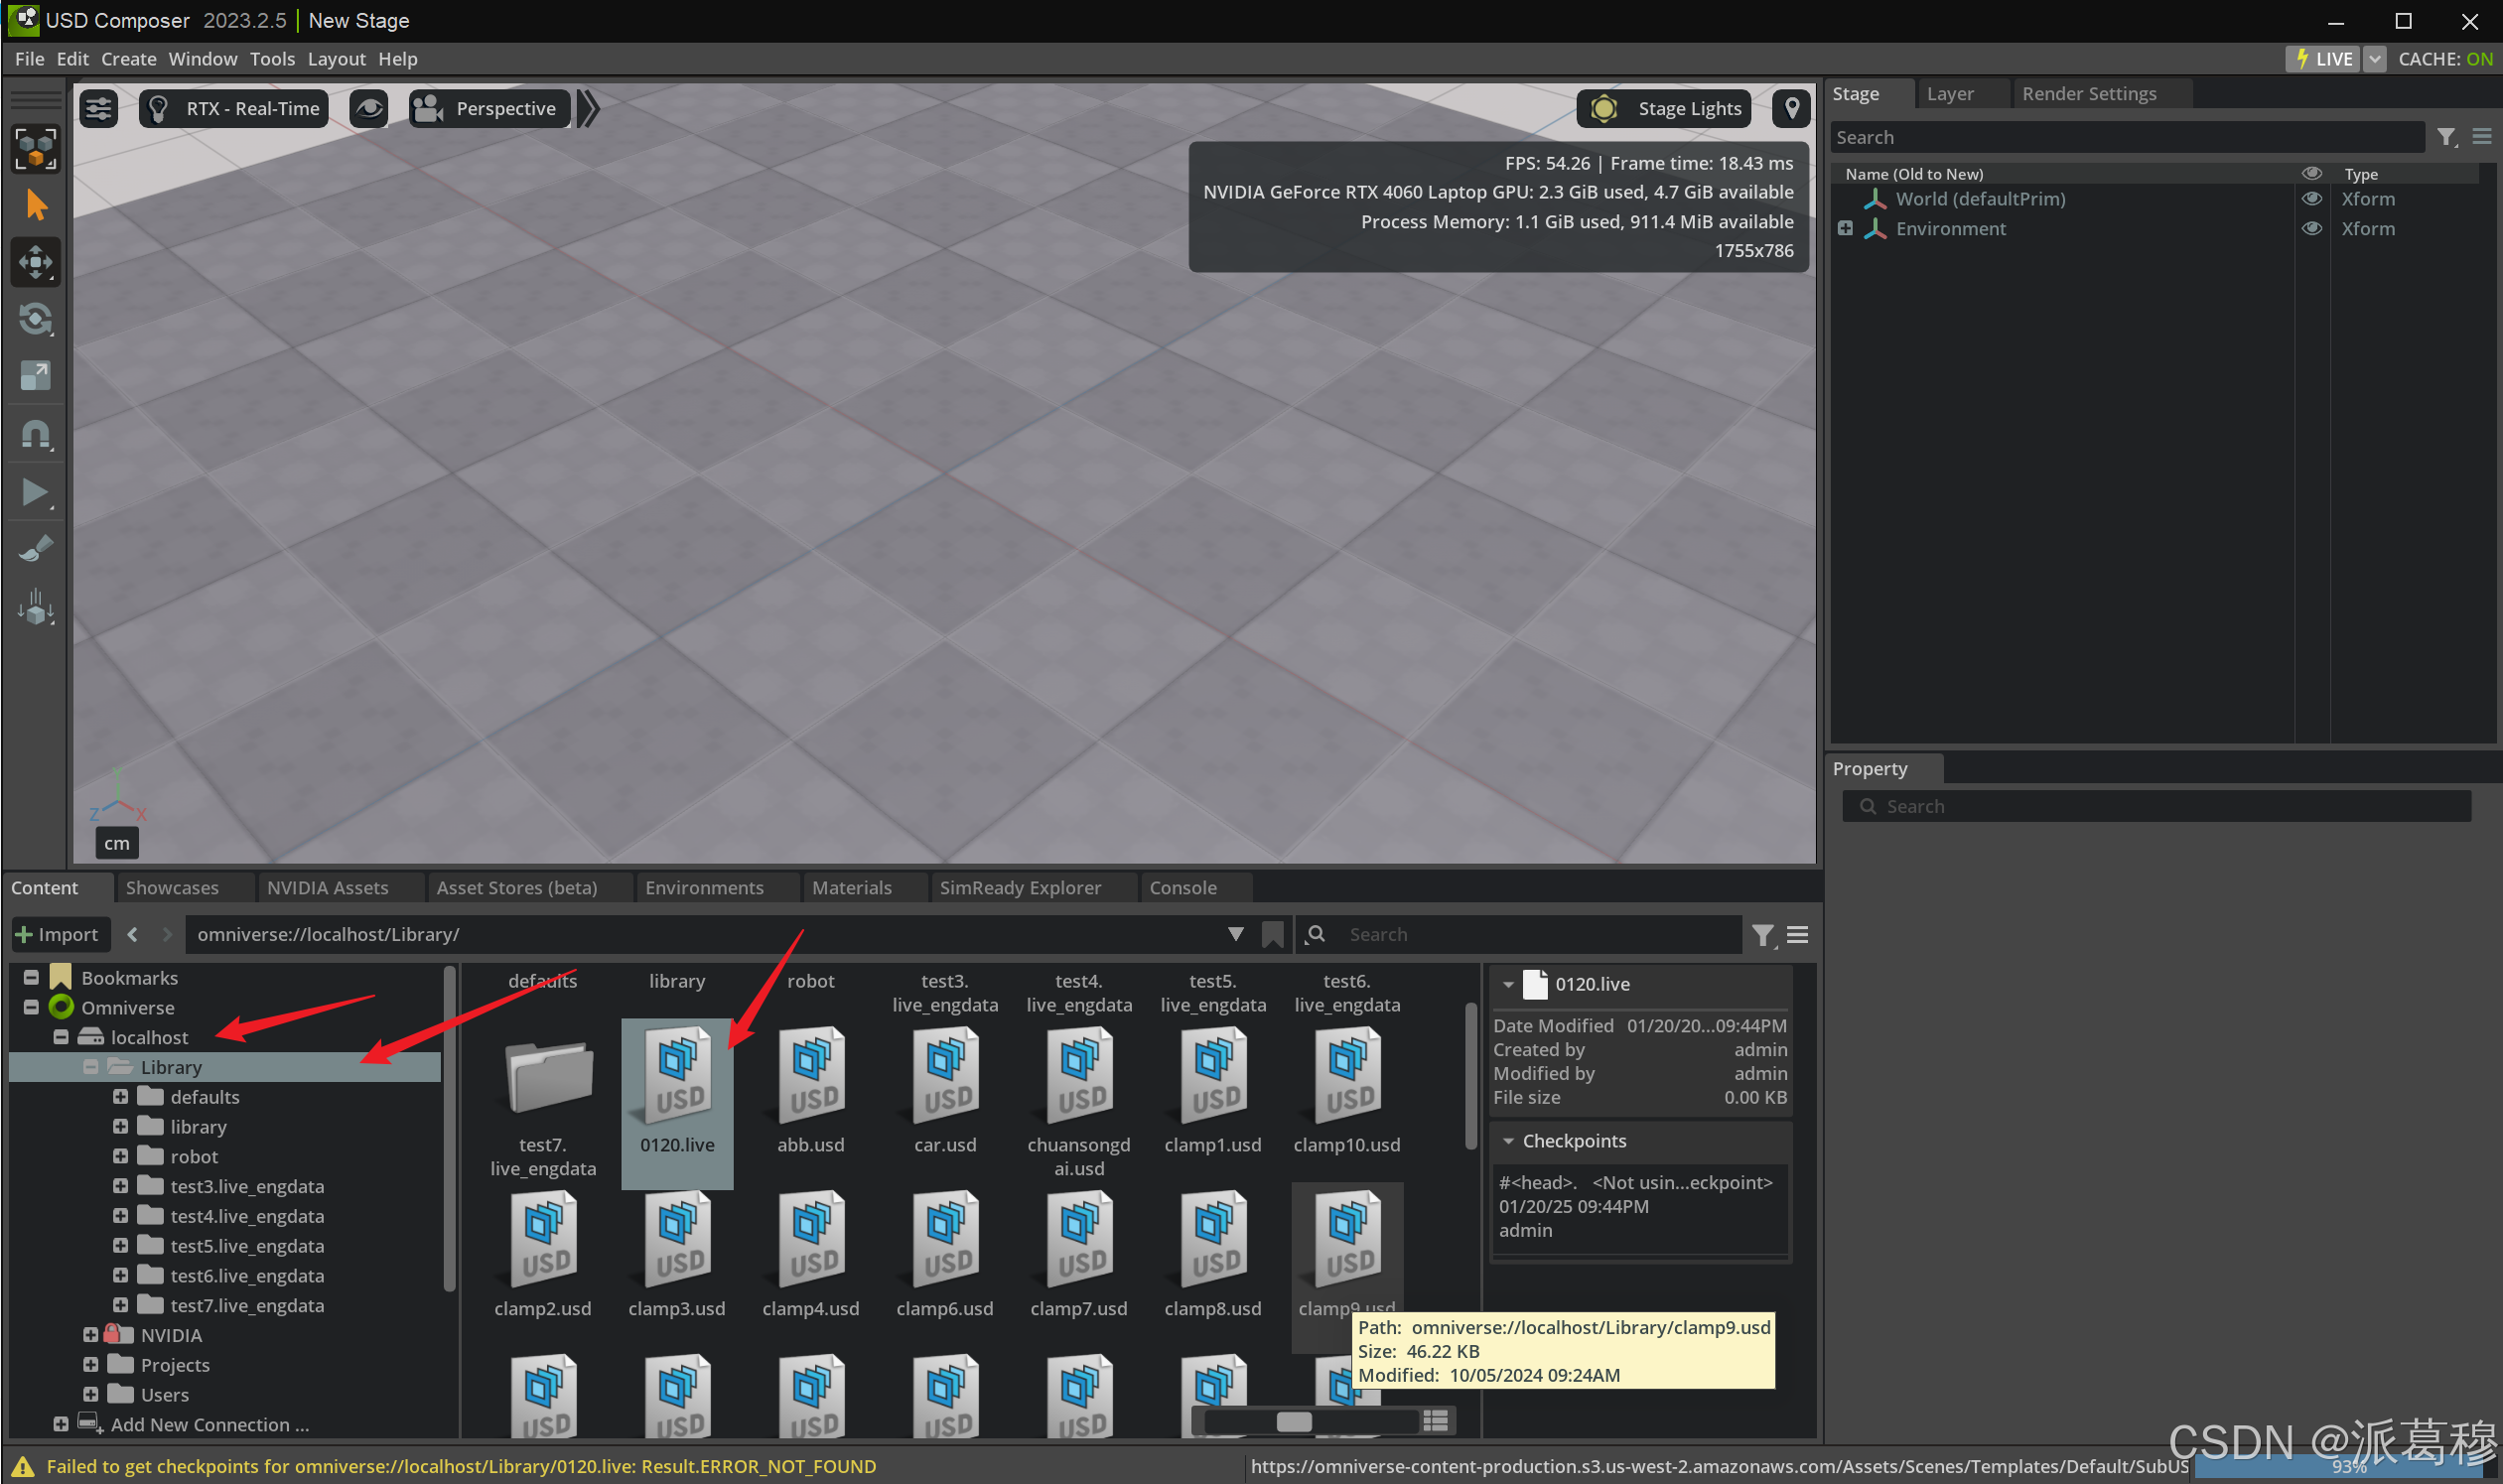Open the LIVE mode dropdown arrow
The image size is (2503, 1484).
[2374, 58]
